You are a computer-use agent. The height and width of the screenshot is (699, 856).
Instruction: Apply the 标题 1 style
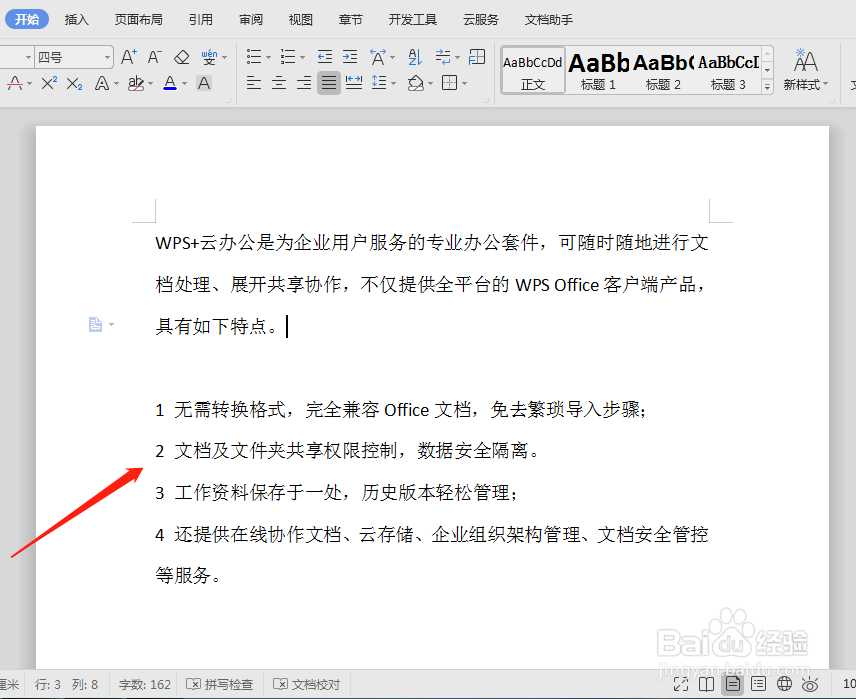[598, 70]
